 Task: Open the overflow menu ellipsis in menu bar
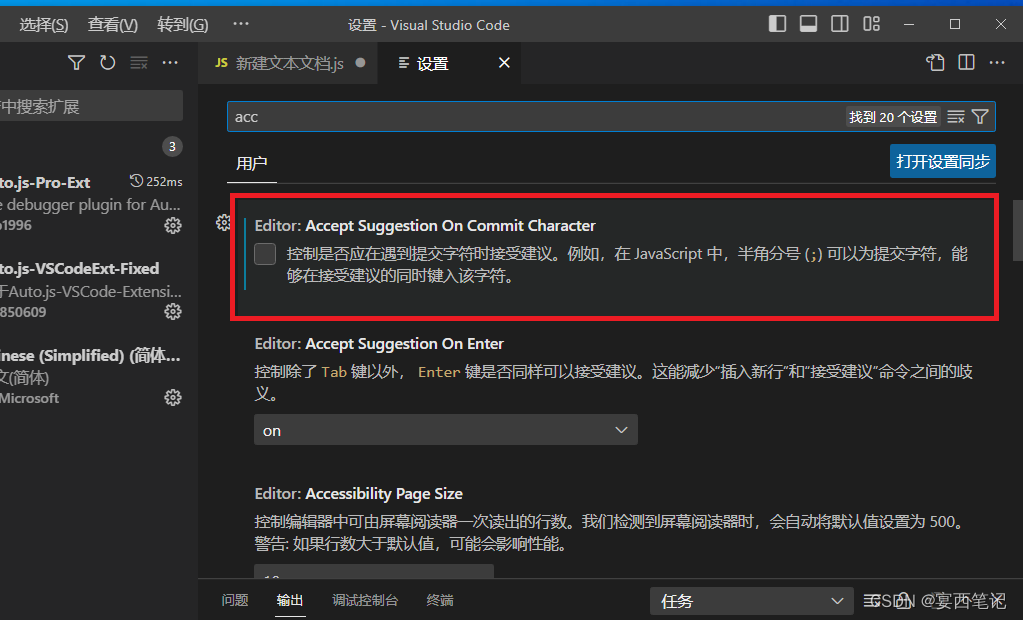[241, 24]
